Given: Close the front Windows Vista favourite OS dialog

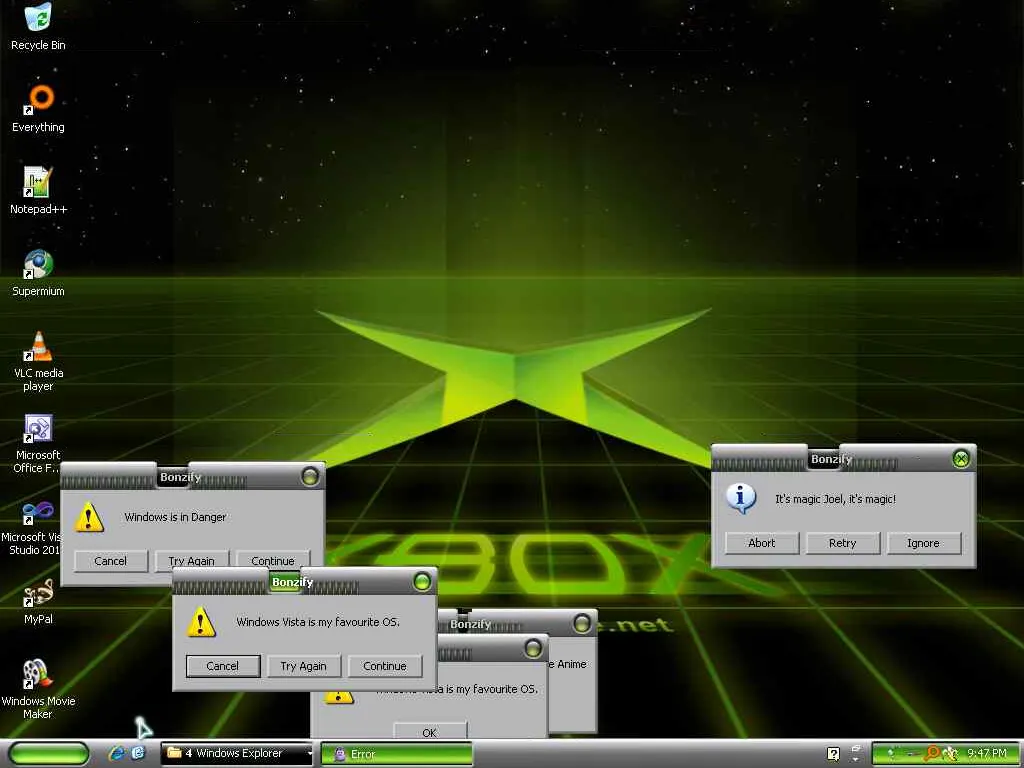Looking at the screenshot, I should (x=422, y=581).
